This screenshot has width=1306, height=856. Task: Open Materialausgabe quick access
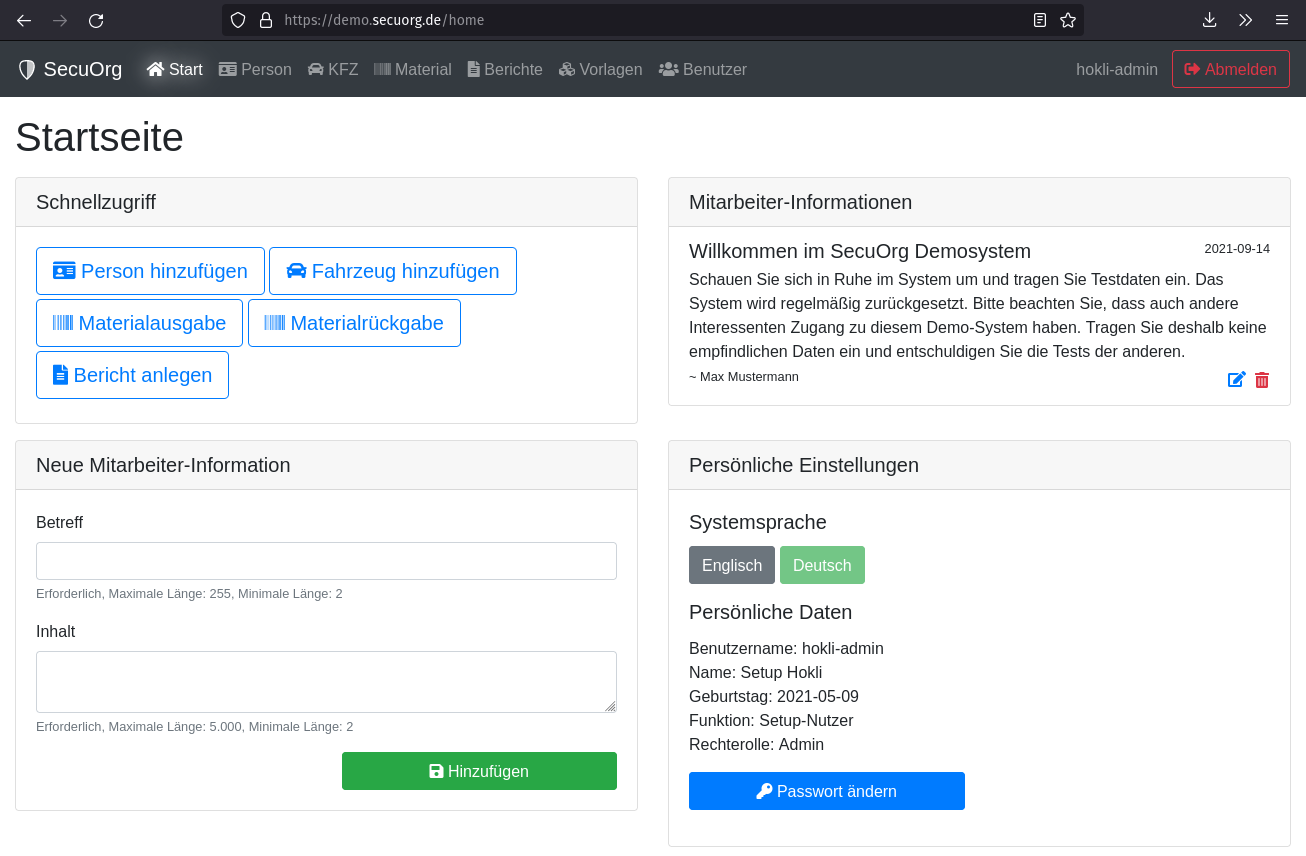point(139,323)
